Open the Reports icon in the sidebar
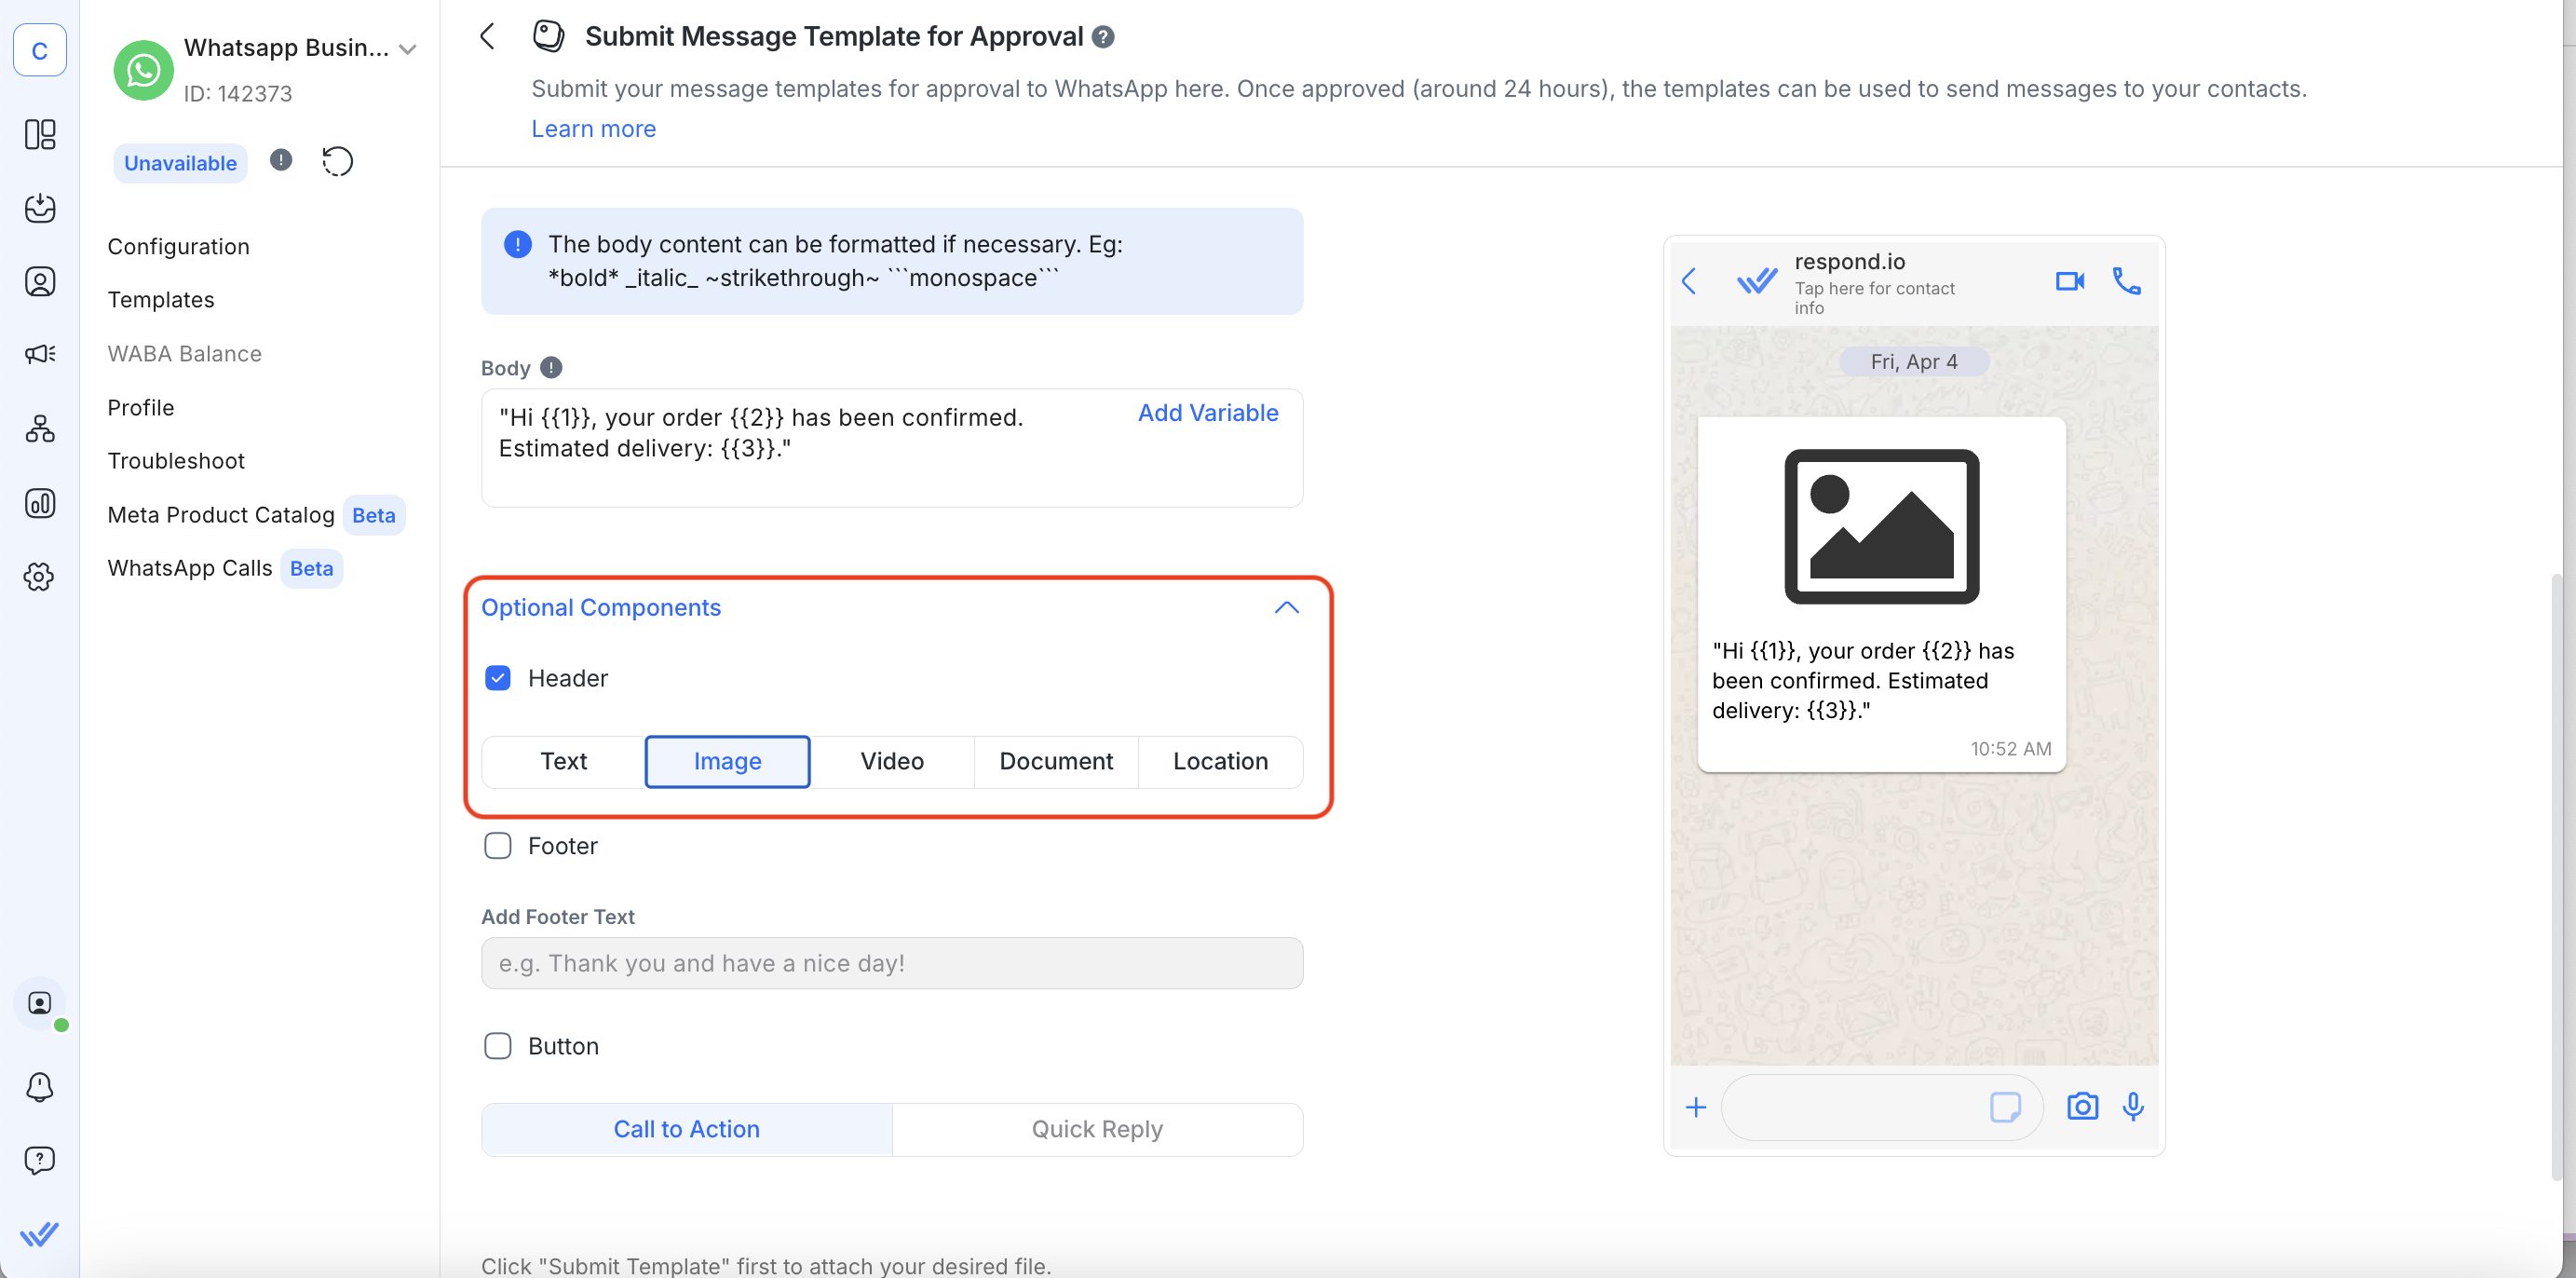The width and height of the screenshot is (2576, 1278). point(40,504)
